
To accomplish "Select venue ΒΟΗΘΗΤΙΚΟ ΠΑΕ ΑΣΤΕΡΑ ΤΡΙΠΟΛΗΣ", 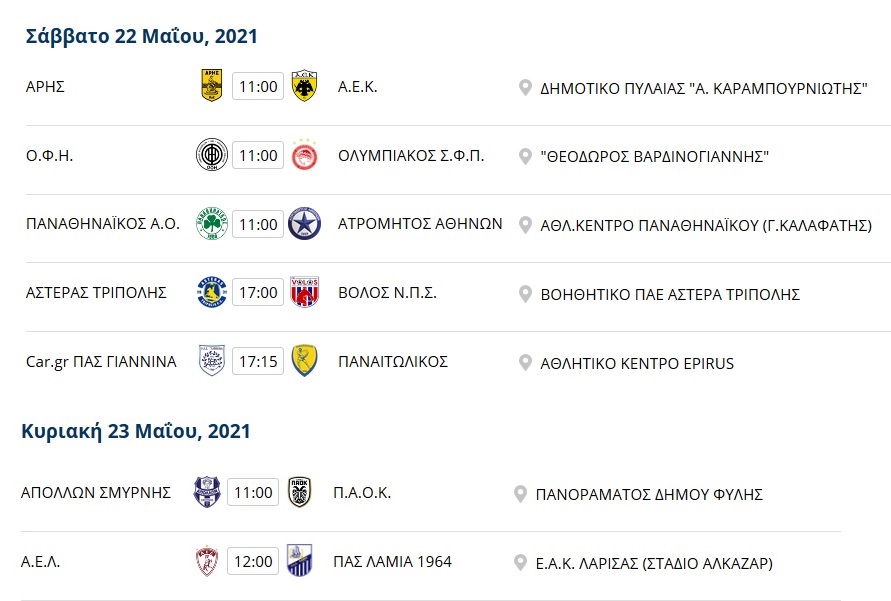I will pyautogui.click(x=670, y=294).
